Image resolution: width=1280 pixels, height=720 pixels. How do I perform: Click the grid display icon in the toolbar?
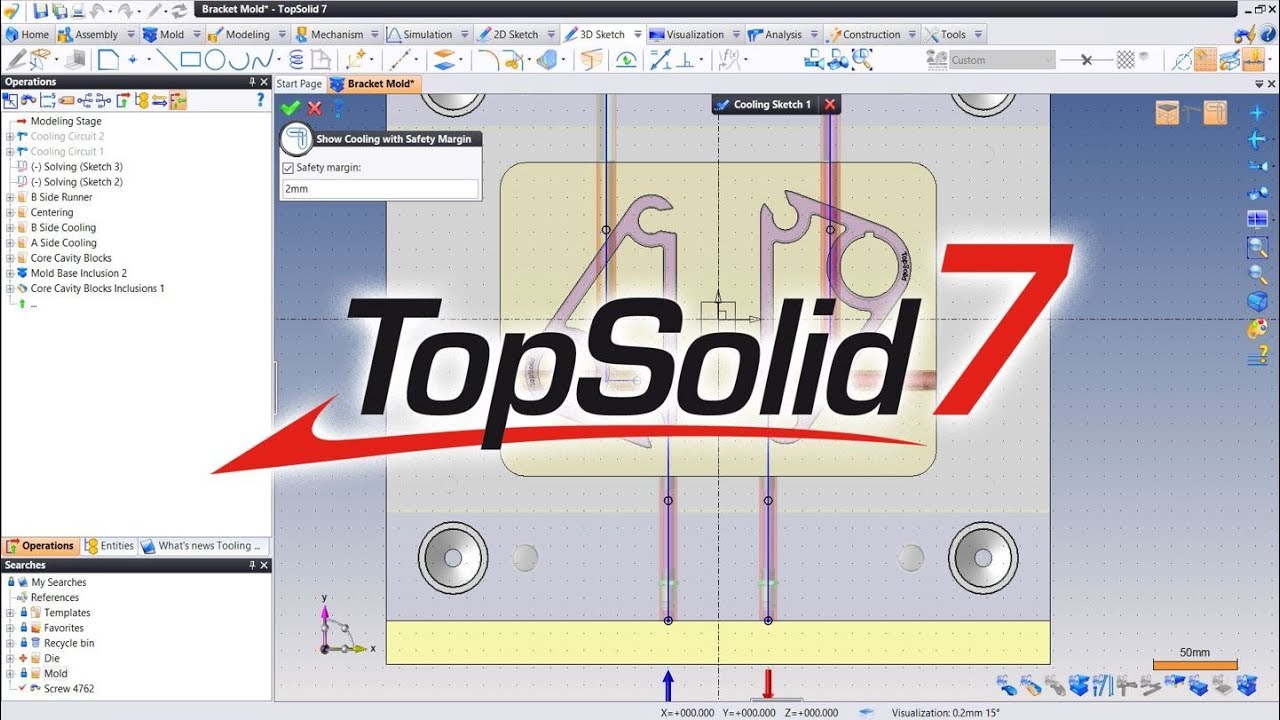[1126, 59]
